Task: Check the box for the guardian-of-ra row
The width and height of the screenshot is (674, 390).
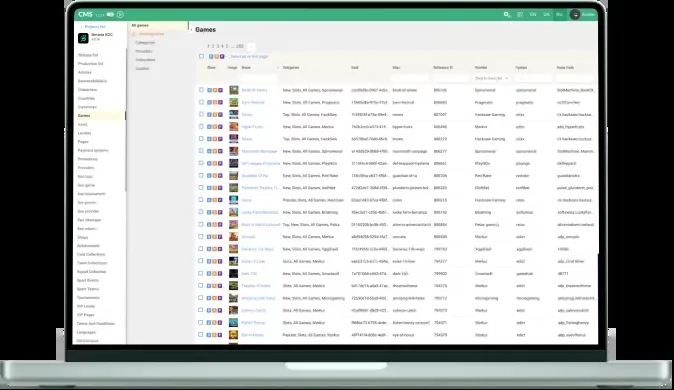Action: [x=201, y=175]
